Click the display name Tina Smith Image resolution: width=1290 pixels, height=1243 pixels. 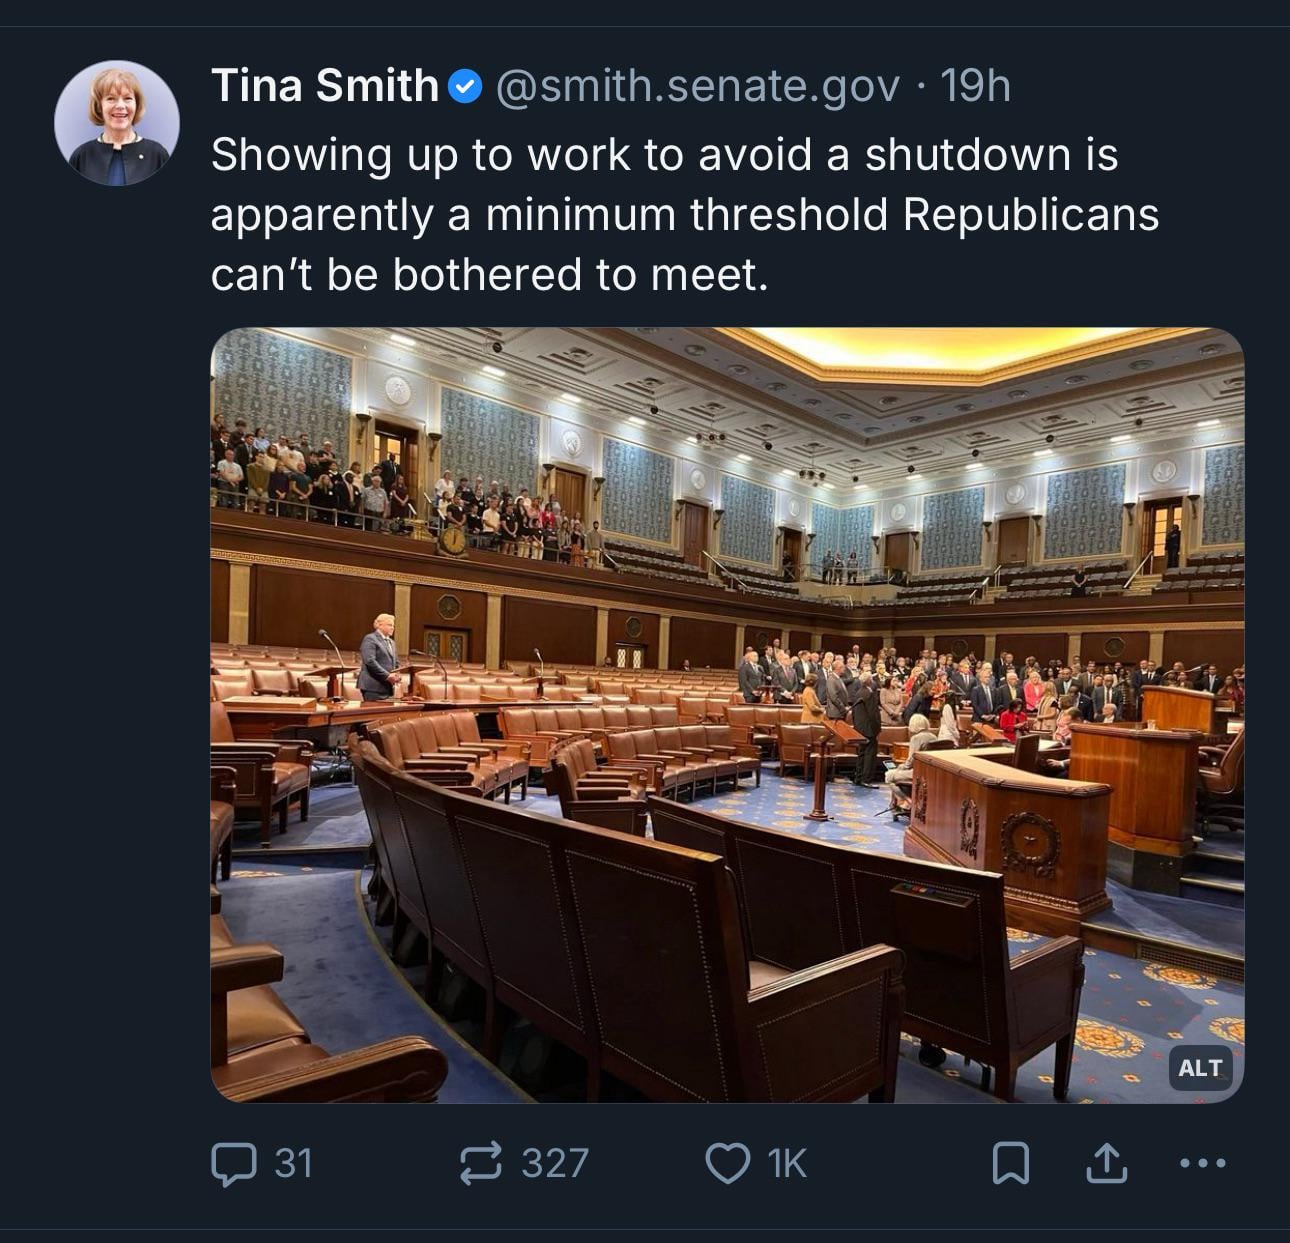point(324,86)
